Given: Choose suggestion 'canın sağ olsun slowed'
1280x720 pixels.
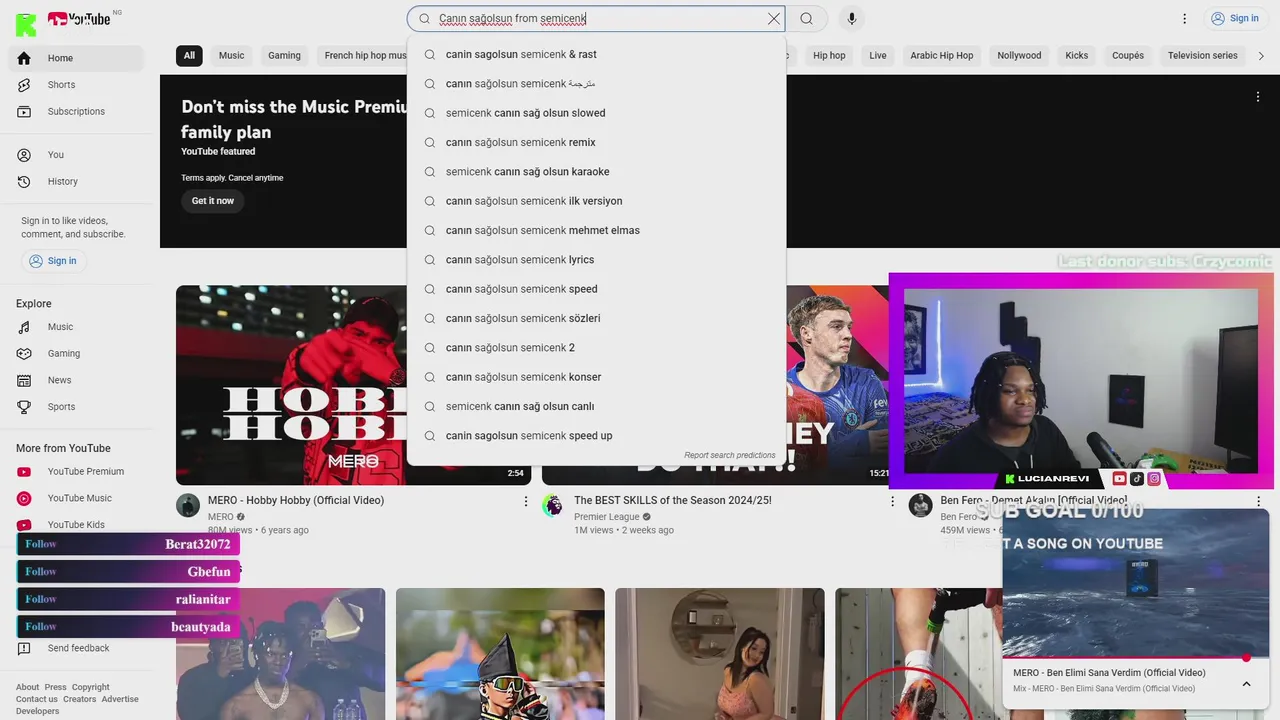Looking at the screenshot, I should coord(596,113).
